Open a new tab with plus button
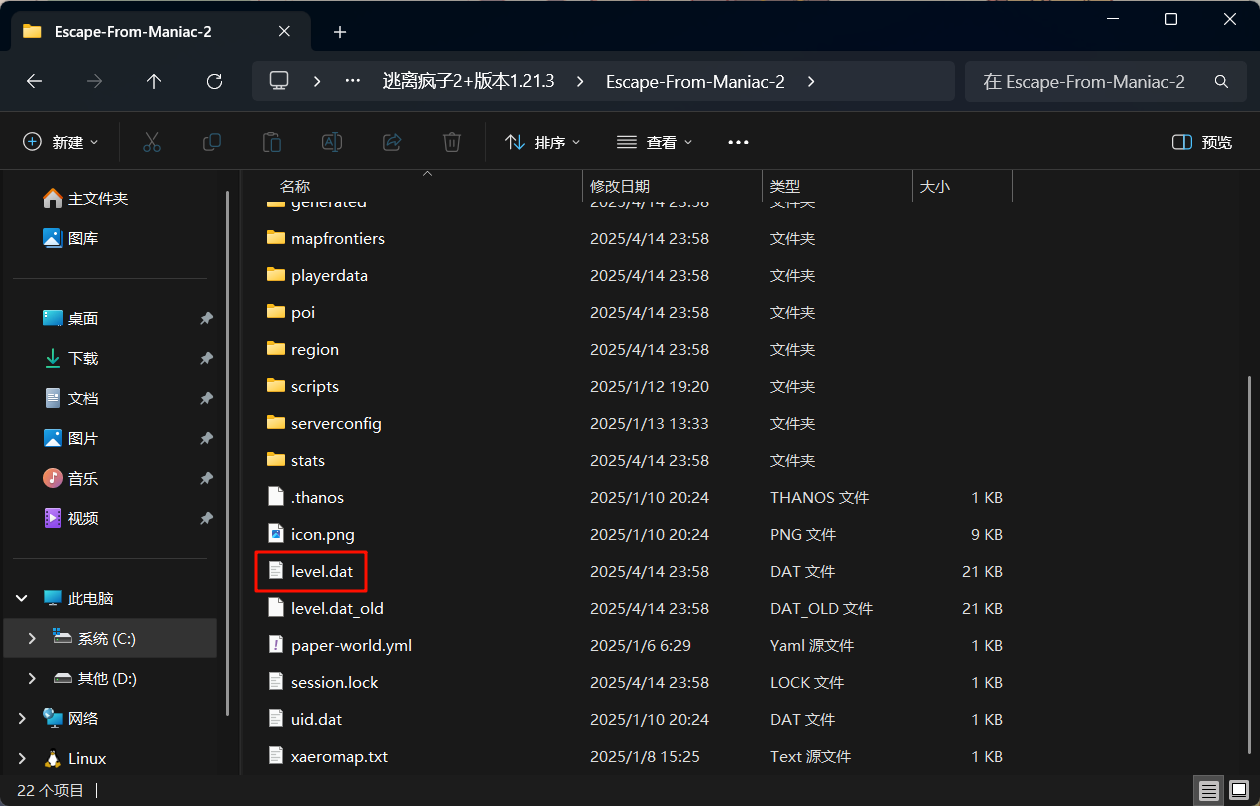Screen dimensions: 1260x806 tap(340, 32)
